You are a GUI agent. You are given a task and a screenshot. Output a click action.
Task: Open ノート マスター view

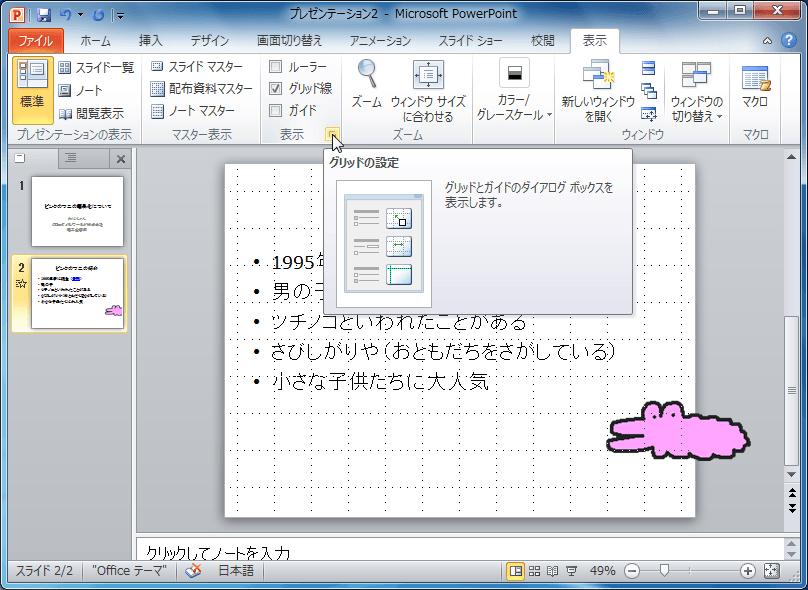193,111
